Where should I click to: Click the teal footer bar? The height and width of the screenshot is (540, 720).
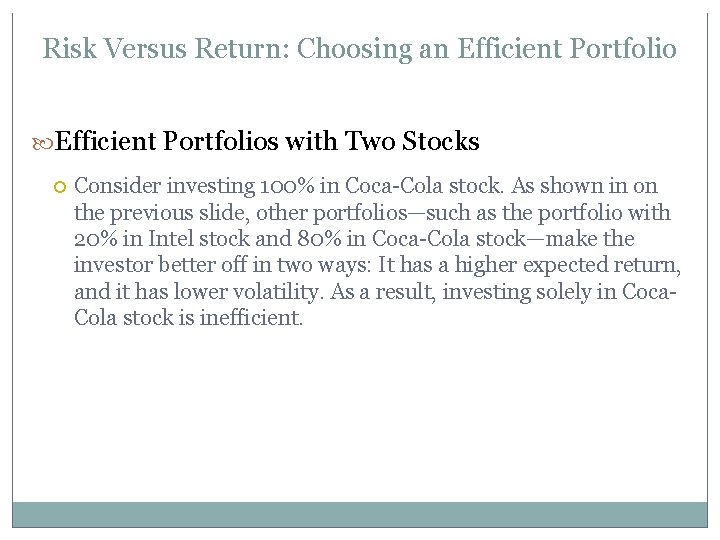point(360,514)
